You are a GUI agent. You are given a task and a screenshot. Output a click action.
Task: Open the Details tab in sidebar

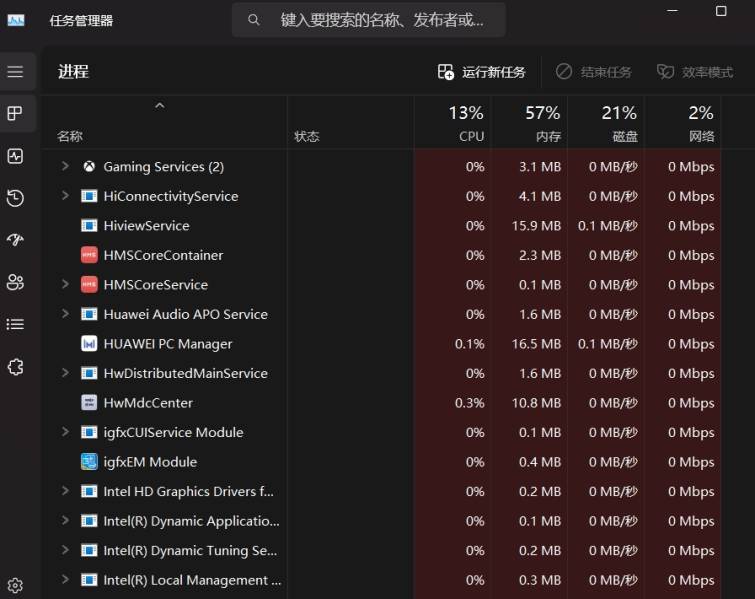tap(15, 324)
